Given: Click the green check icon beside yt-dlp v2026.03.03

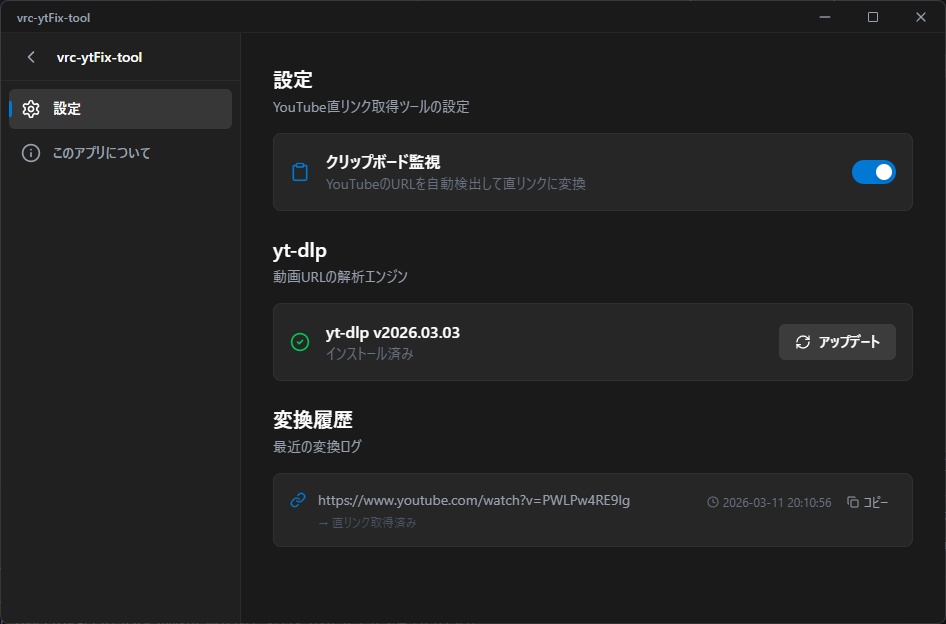Looking at the screenshot, I should tap(300, 342).
